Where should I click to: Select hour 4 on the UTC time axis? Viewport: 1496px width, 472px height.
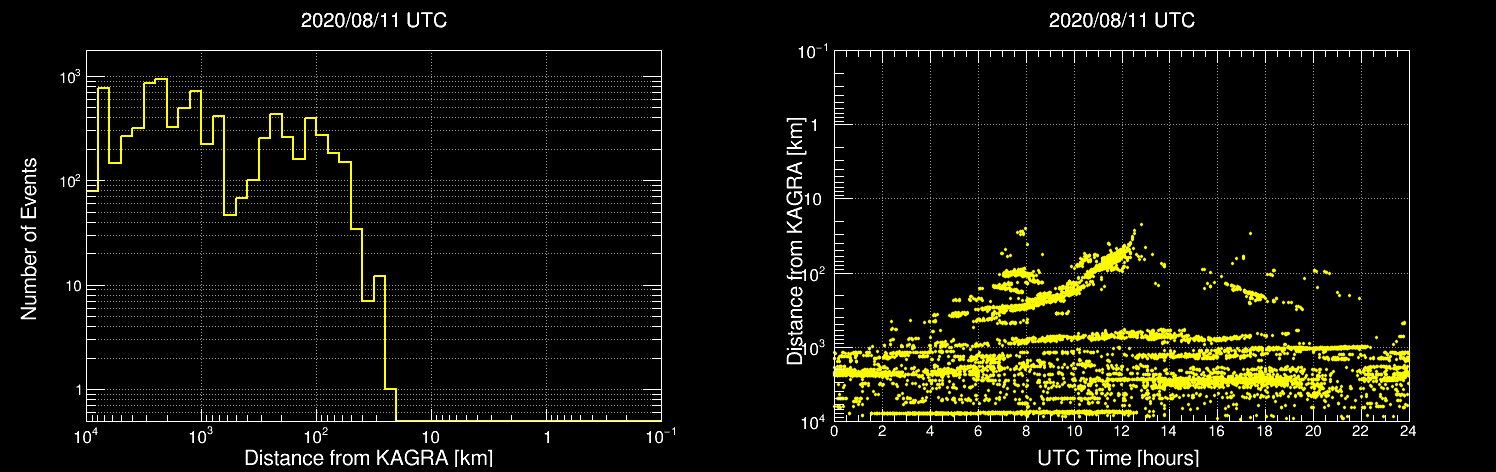tap(930, 433)
